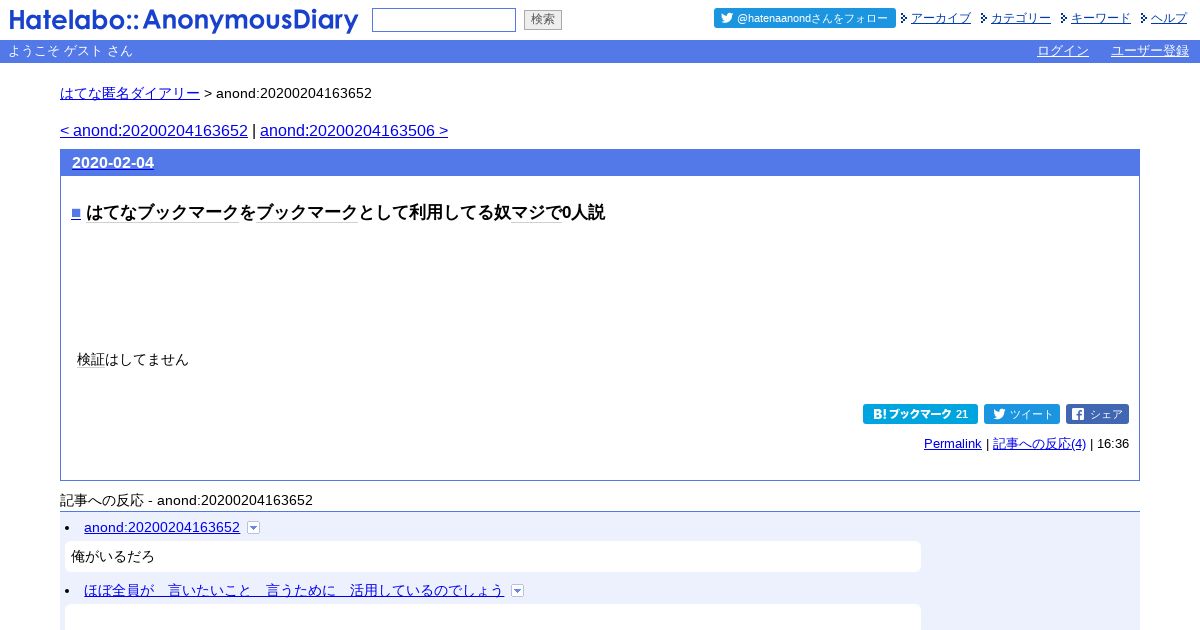1200x630 pixels.
Task: Click the Facebook シェア button
Action: point(1097,414)
